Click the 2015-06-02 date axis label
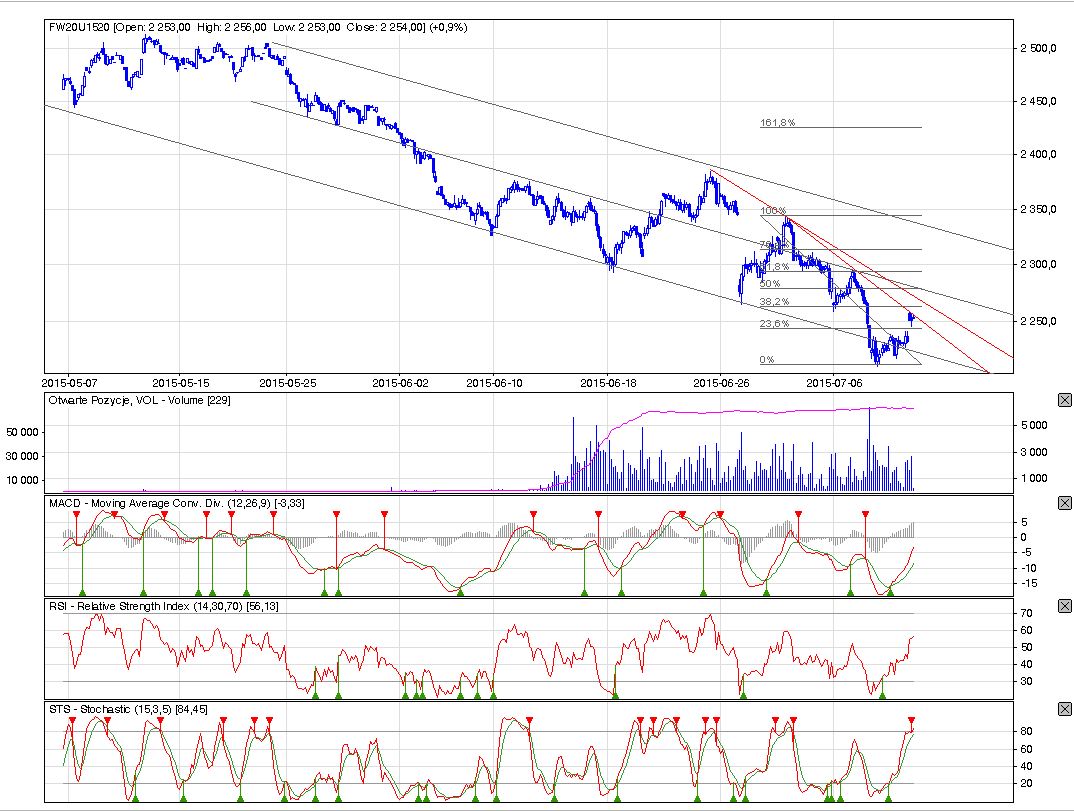This screenshot has height=811, width=1074. click(x=400, y=383)
